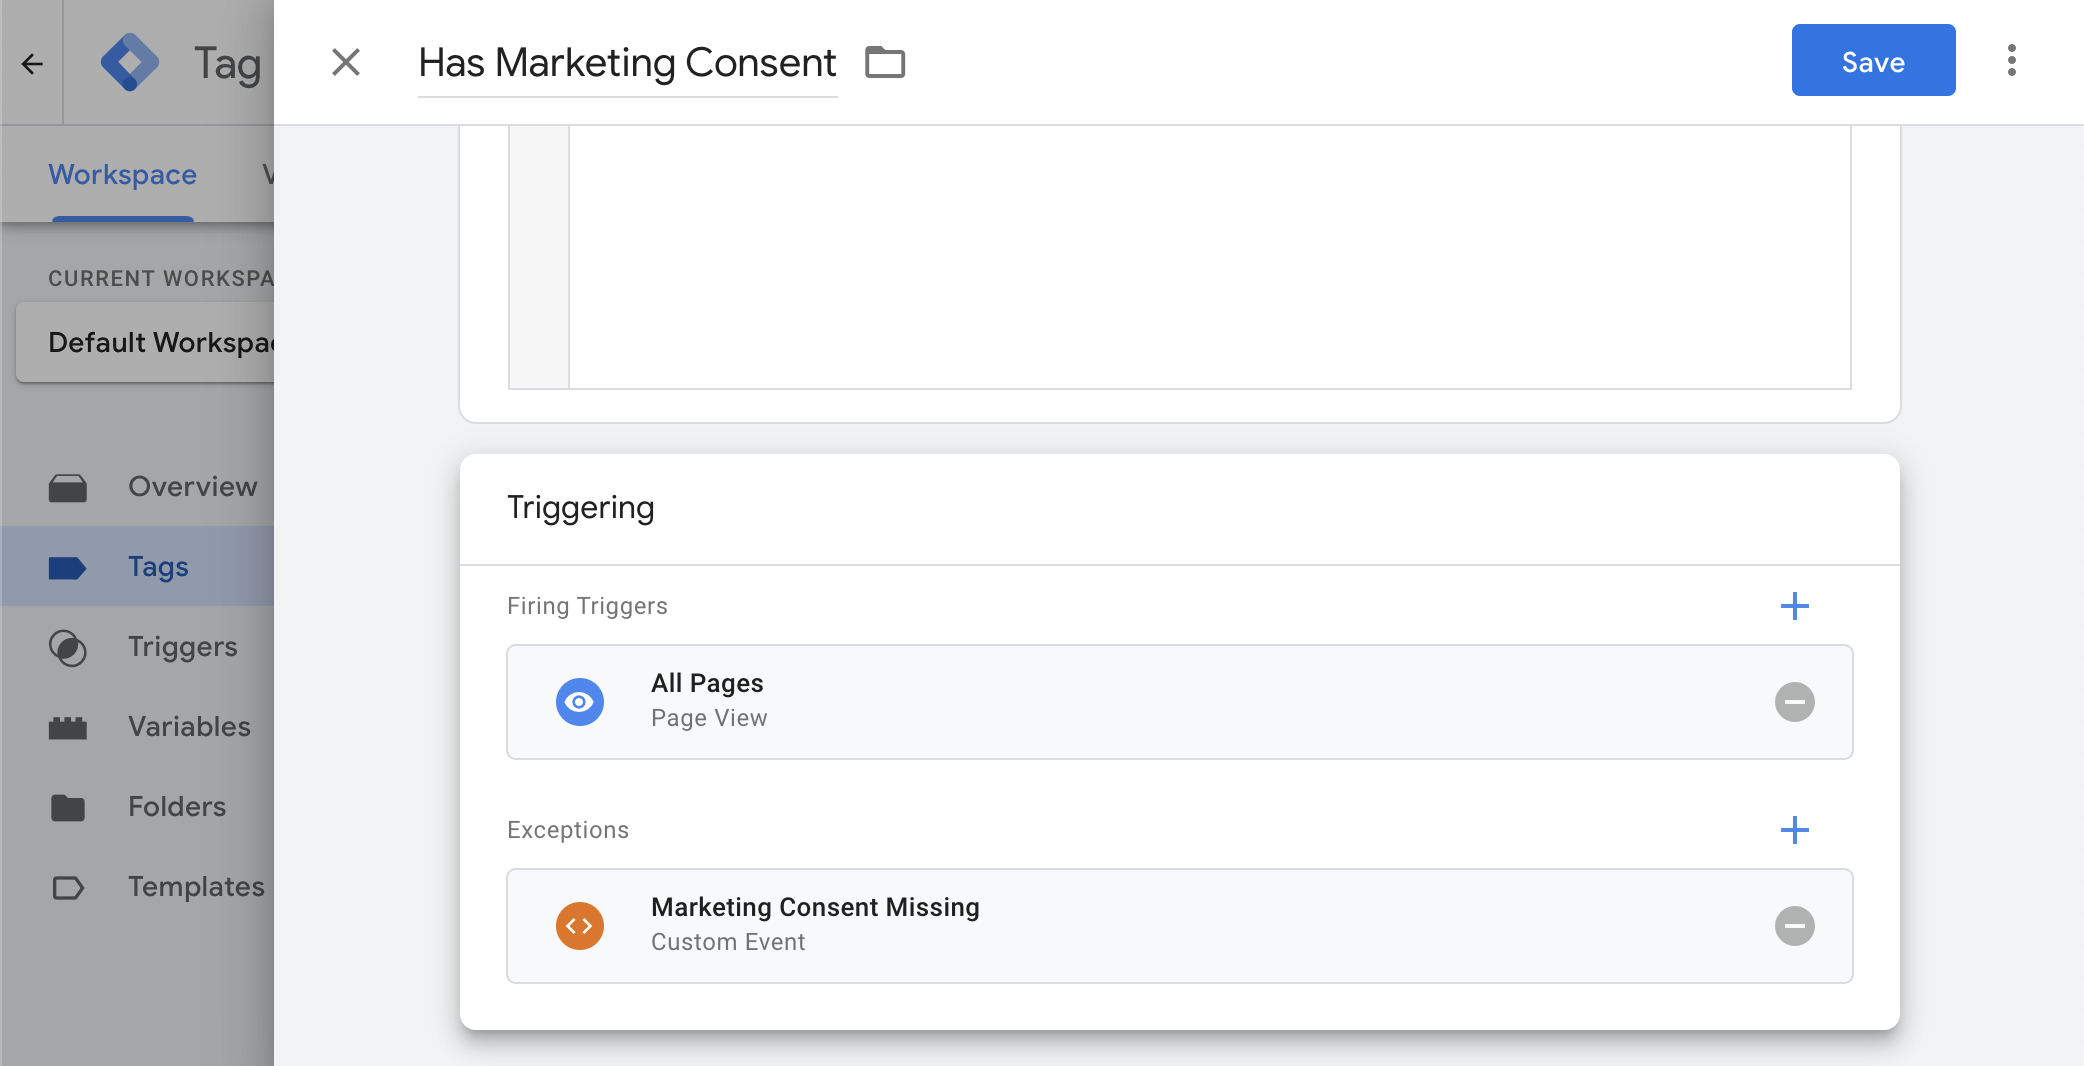Click the Tag Manager logo
2084x1066 pixels.
[130, 62]
